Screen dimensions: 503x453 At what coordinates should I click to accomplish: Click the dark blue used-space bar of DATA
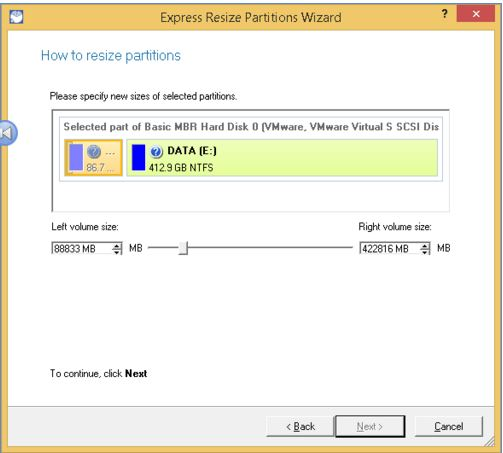[x=138, y=157]
